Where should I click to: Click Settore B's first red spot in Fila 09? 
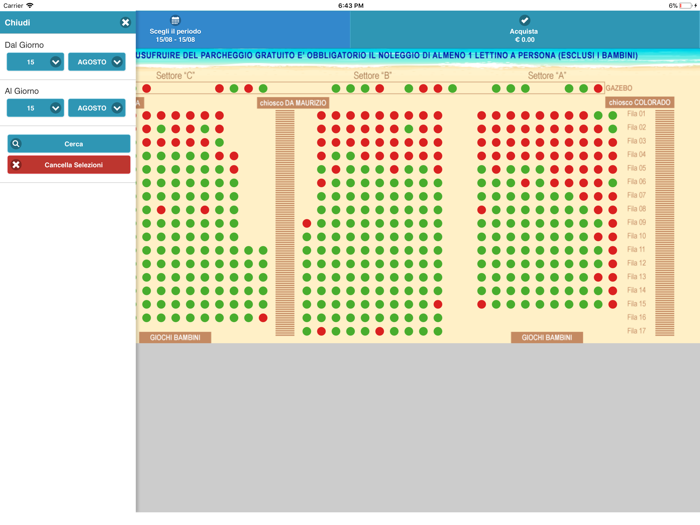coord(307,223)
